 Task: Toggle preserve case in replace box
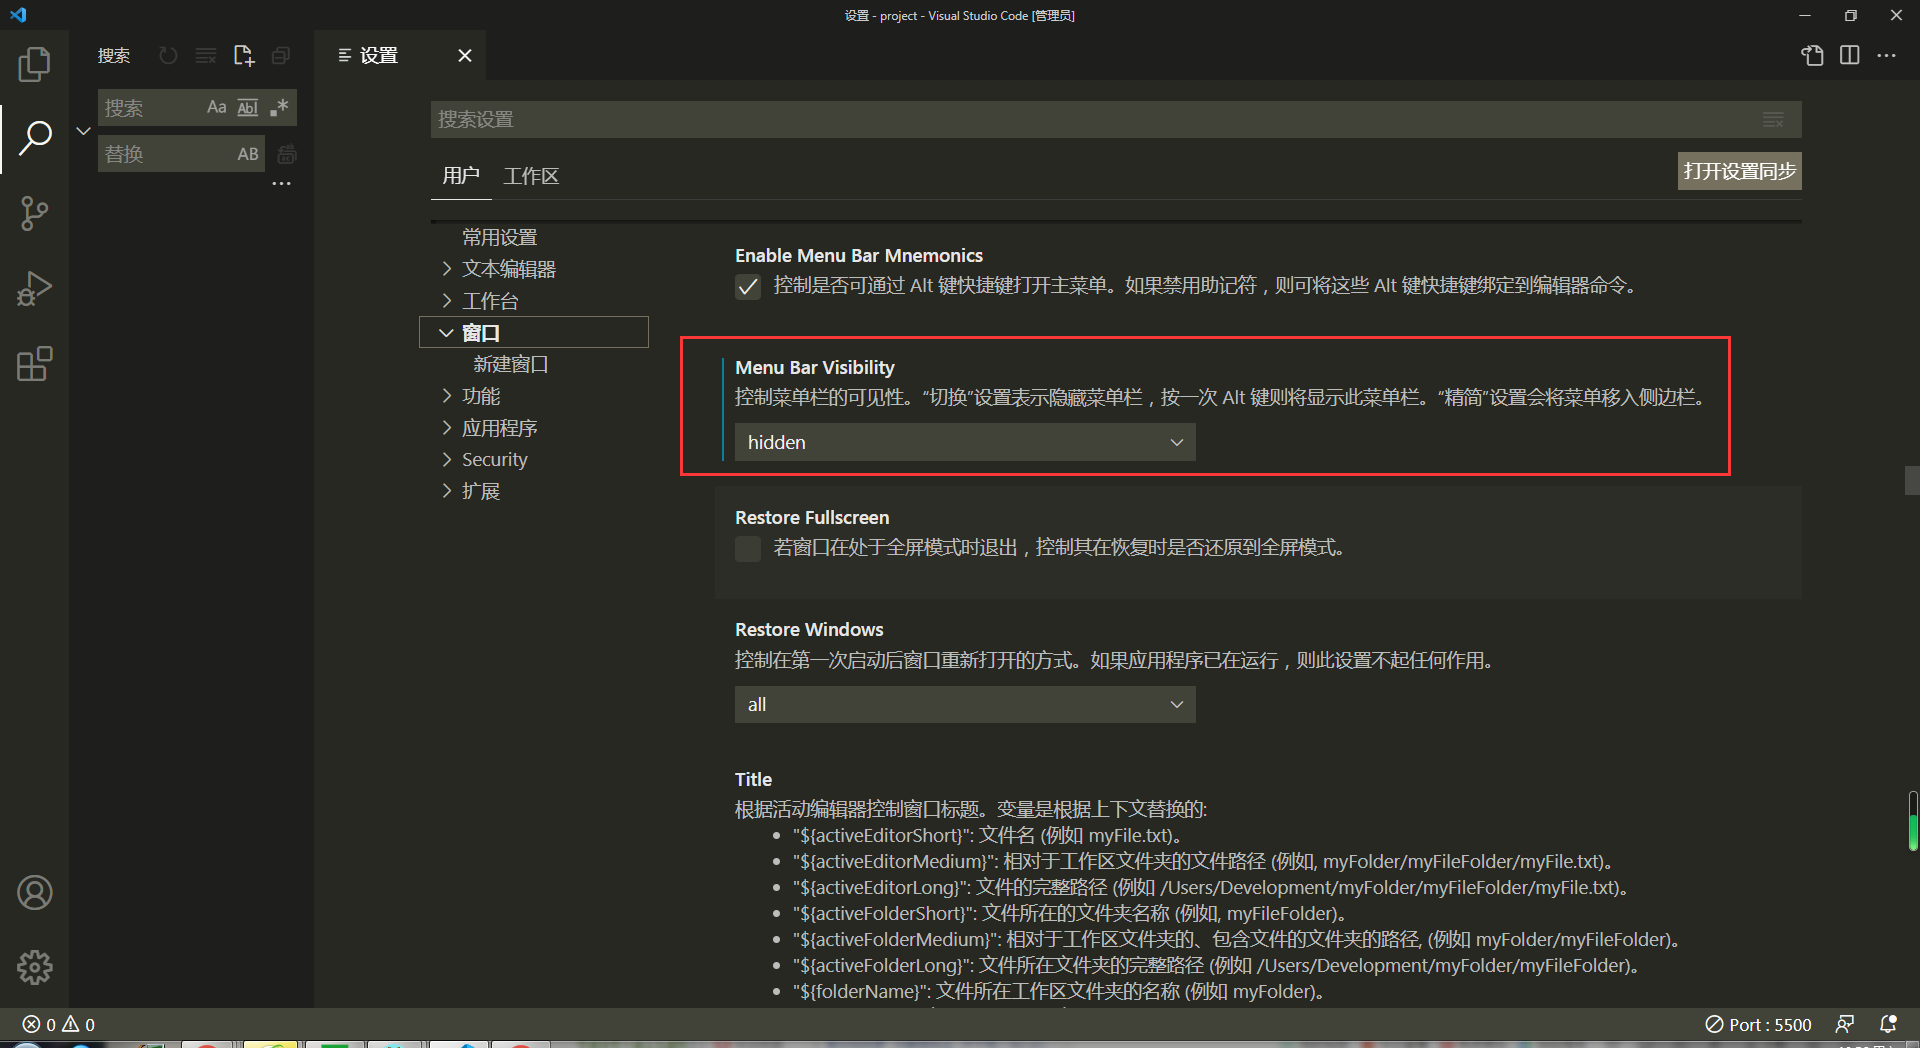pyautogui.click(x=248, y=154)
